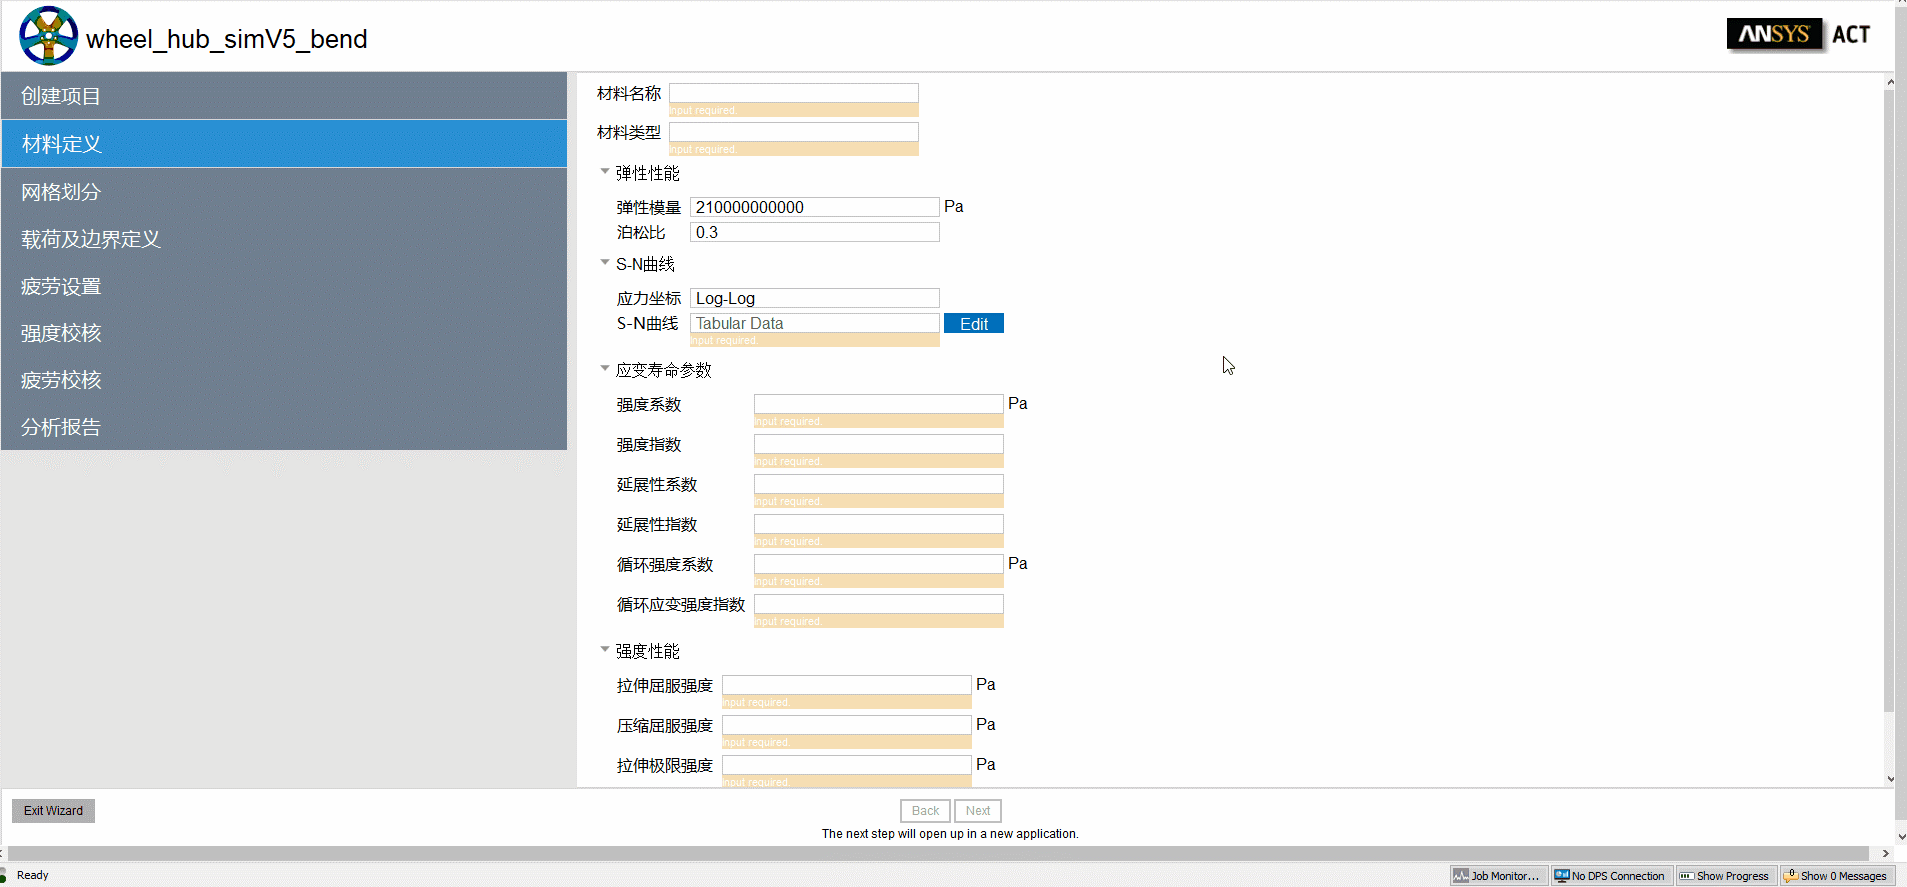Click the 泊松比 value field
The image size is (1907, 887).
(x=814, y=232)
